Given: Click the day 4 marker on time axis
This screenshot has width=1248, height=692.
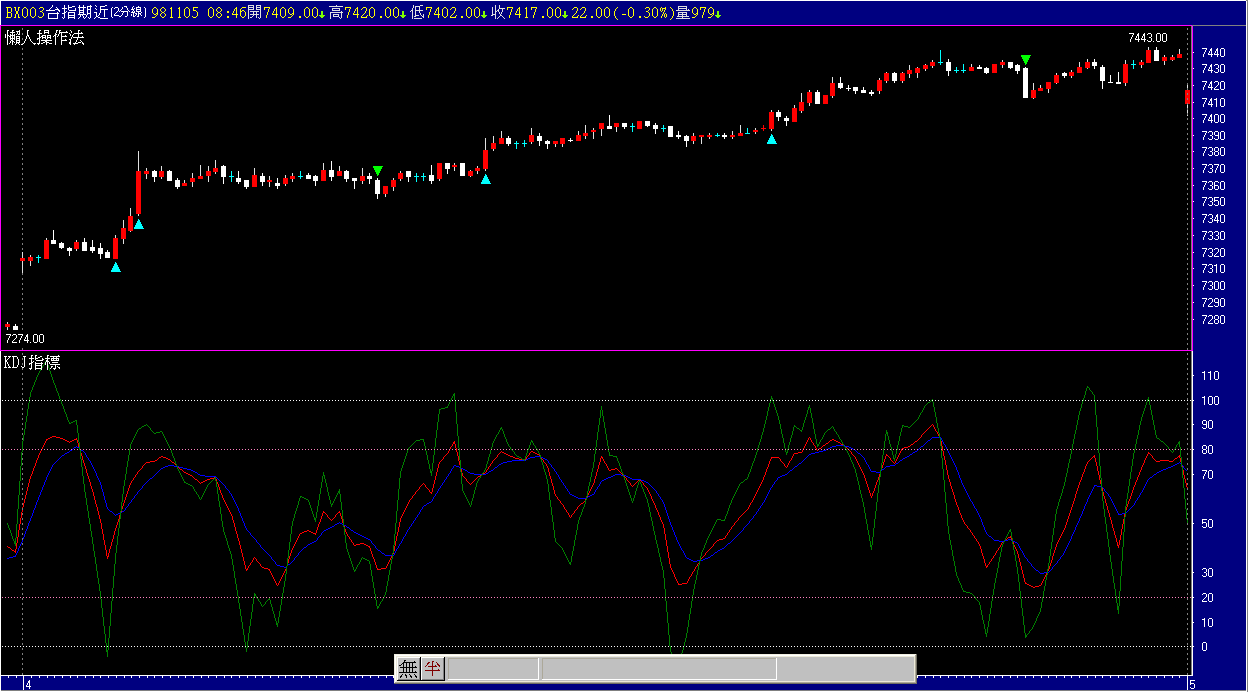Looking at the screenshot, I should click(28, 685).
